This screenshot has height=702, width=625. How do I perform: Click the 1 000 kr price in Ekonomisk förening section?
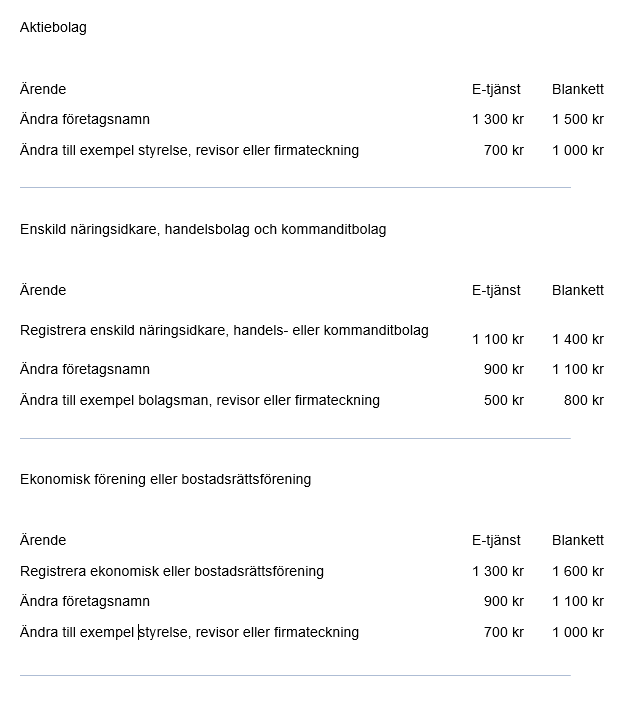pyautogui.click(x=577, y=632)
